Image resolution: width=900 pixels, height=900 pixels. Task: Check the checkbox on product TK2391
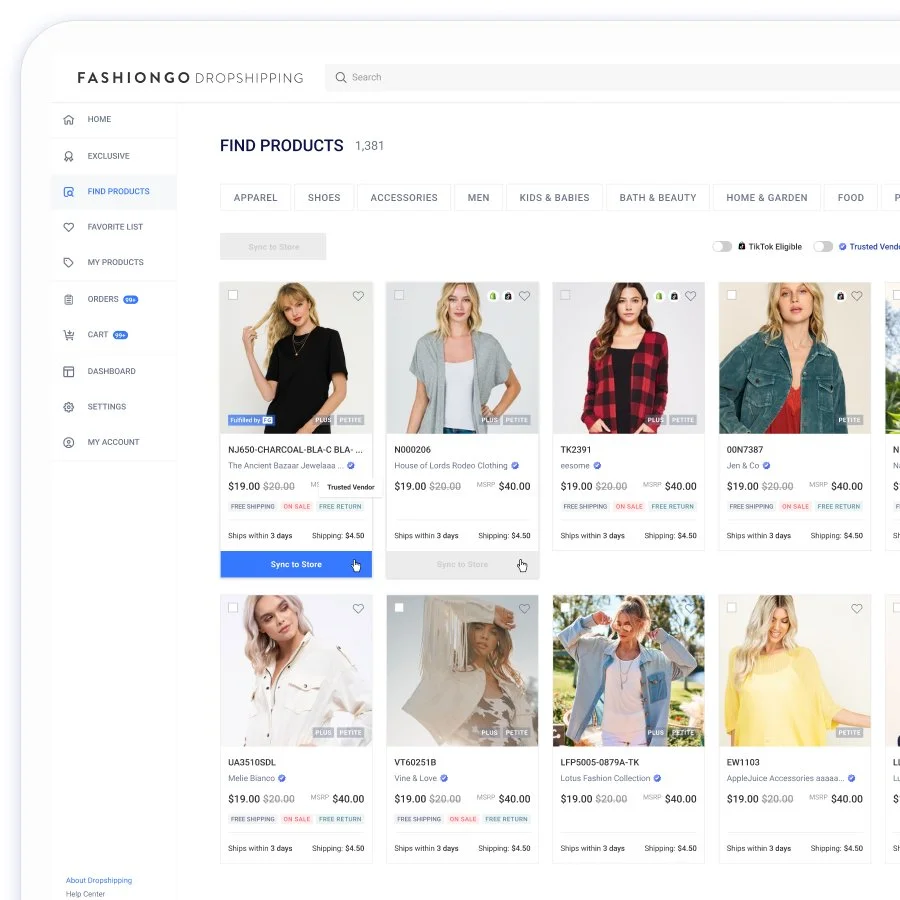click(565, 295)
